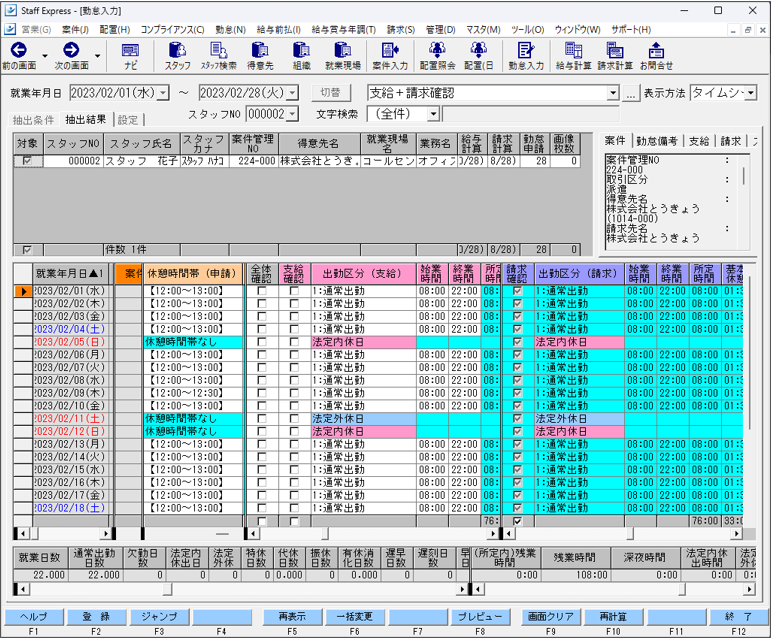The width and height of the screenshot is (771, 638).
Task: Click the 支給 grid horizontal scrollbar thumb
Action: (x=325, y=533)
